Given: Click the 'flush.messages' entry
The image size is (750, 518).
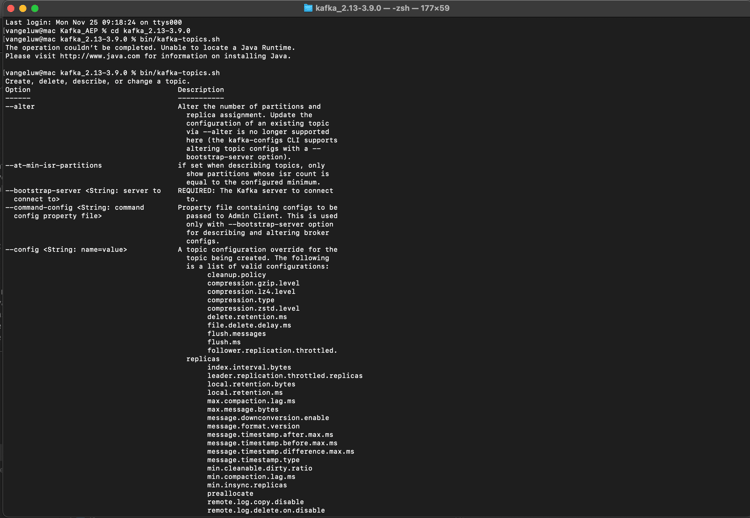Looking at the screenshot, I should pyautogui.click(x=236, y=334).
